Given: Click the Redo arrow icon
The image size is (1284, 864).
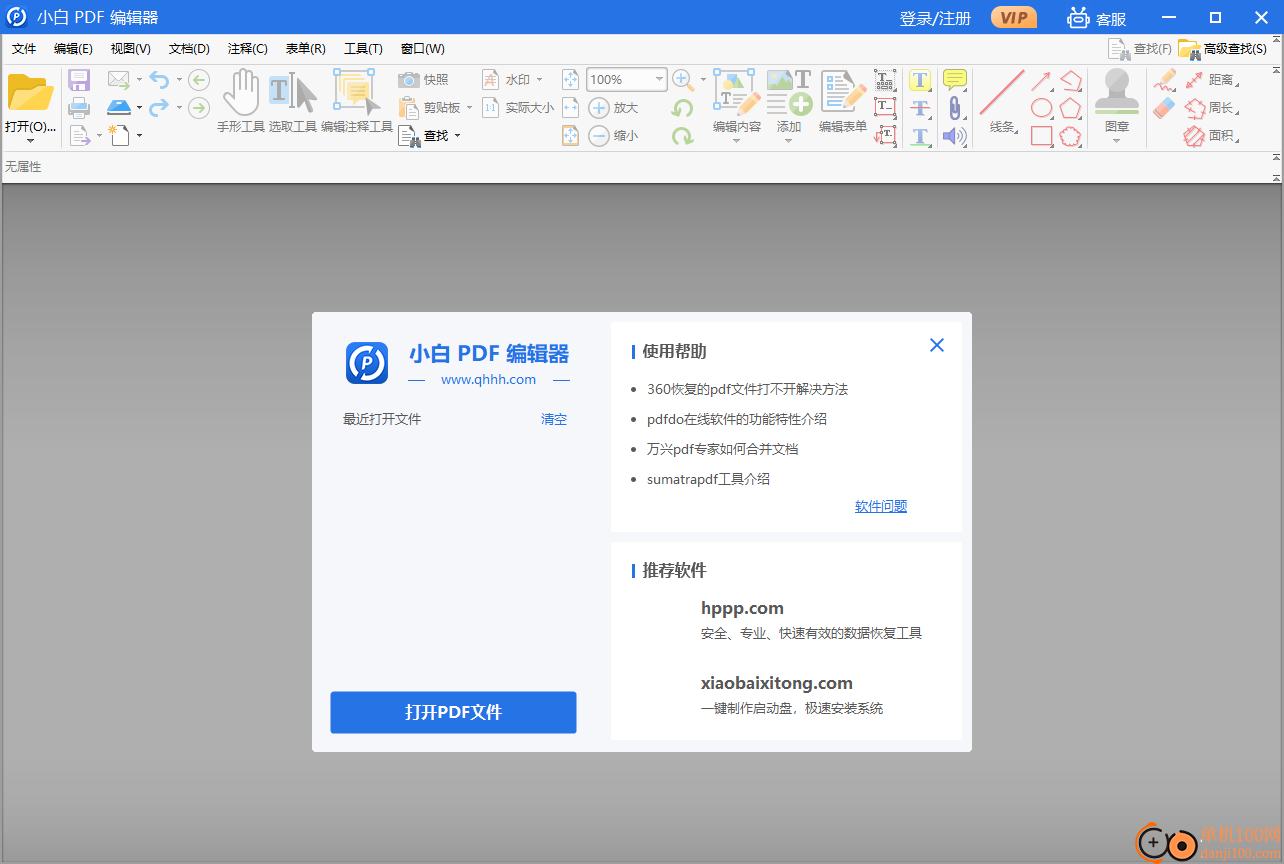Looking at the screenshot, I should click(x=159, y=107).
